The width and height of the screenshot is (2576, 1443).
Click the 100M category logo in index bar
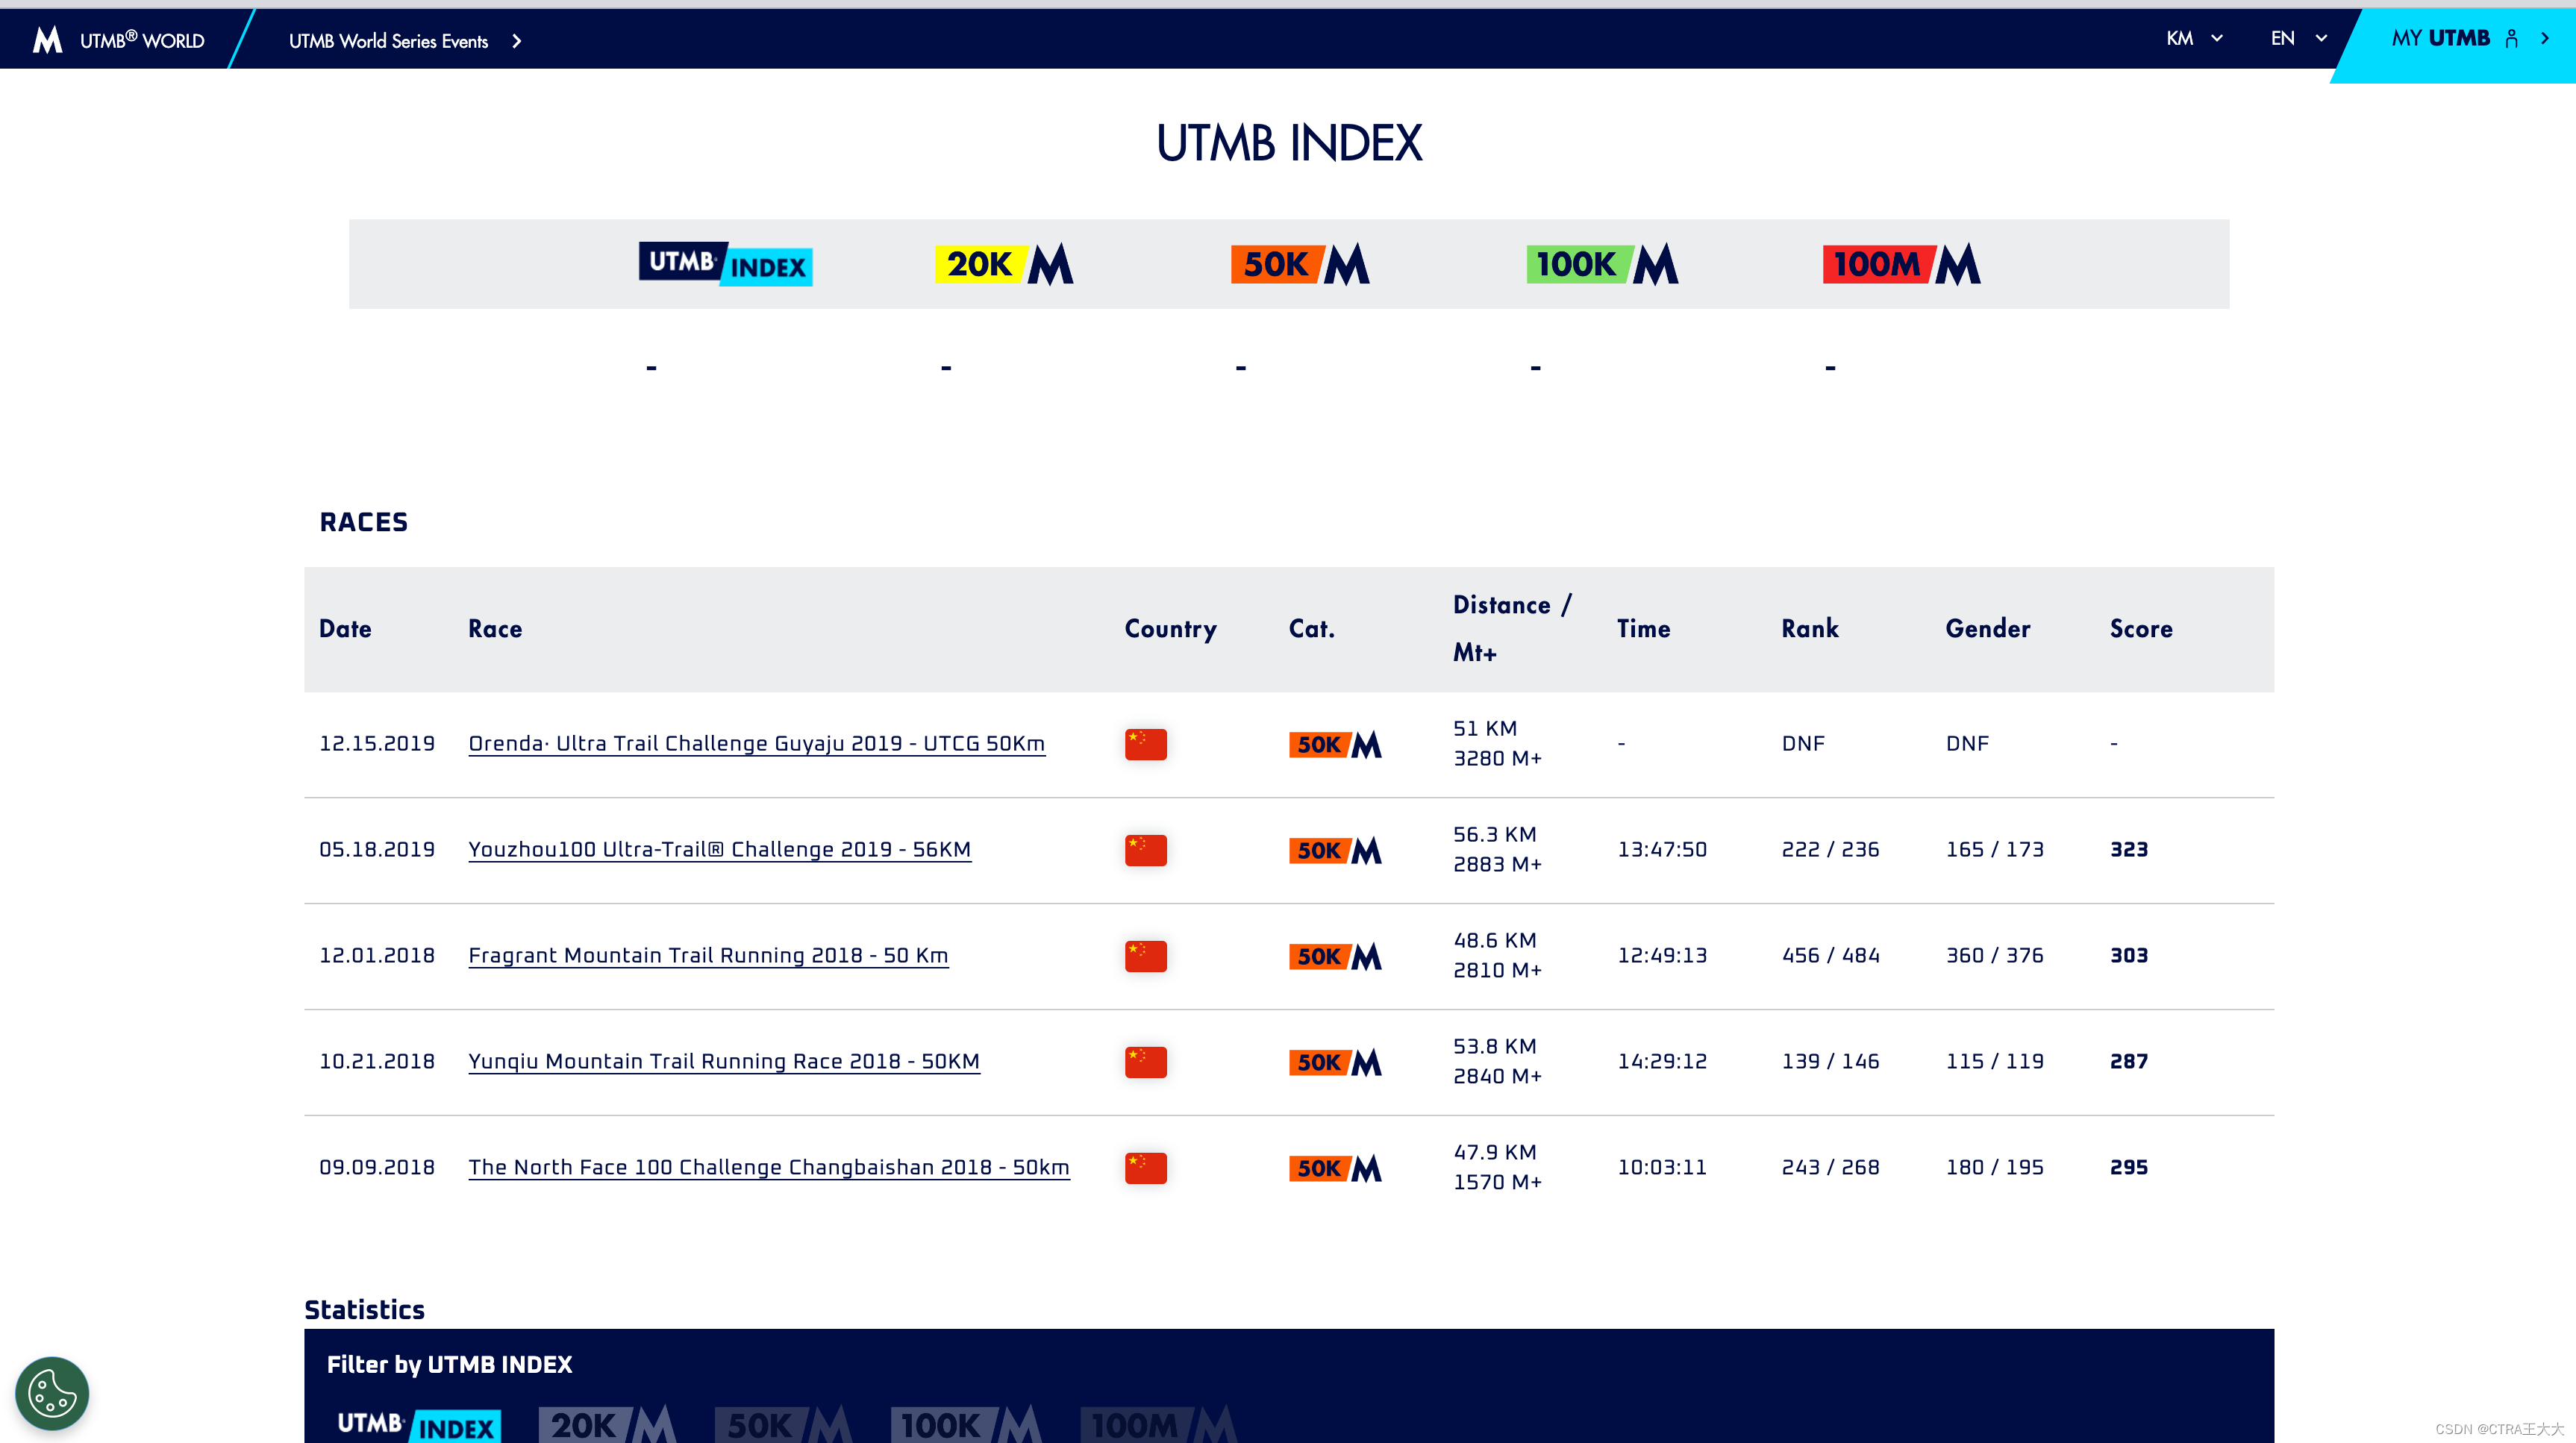point(1900,264)
